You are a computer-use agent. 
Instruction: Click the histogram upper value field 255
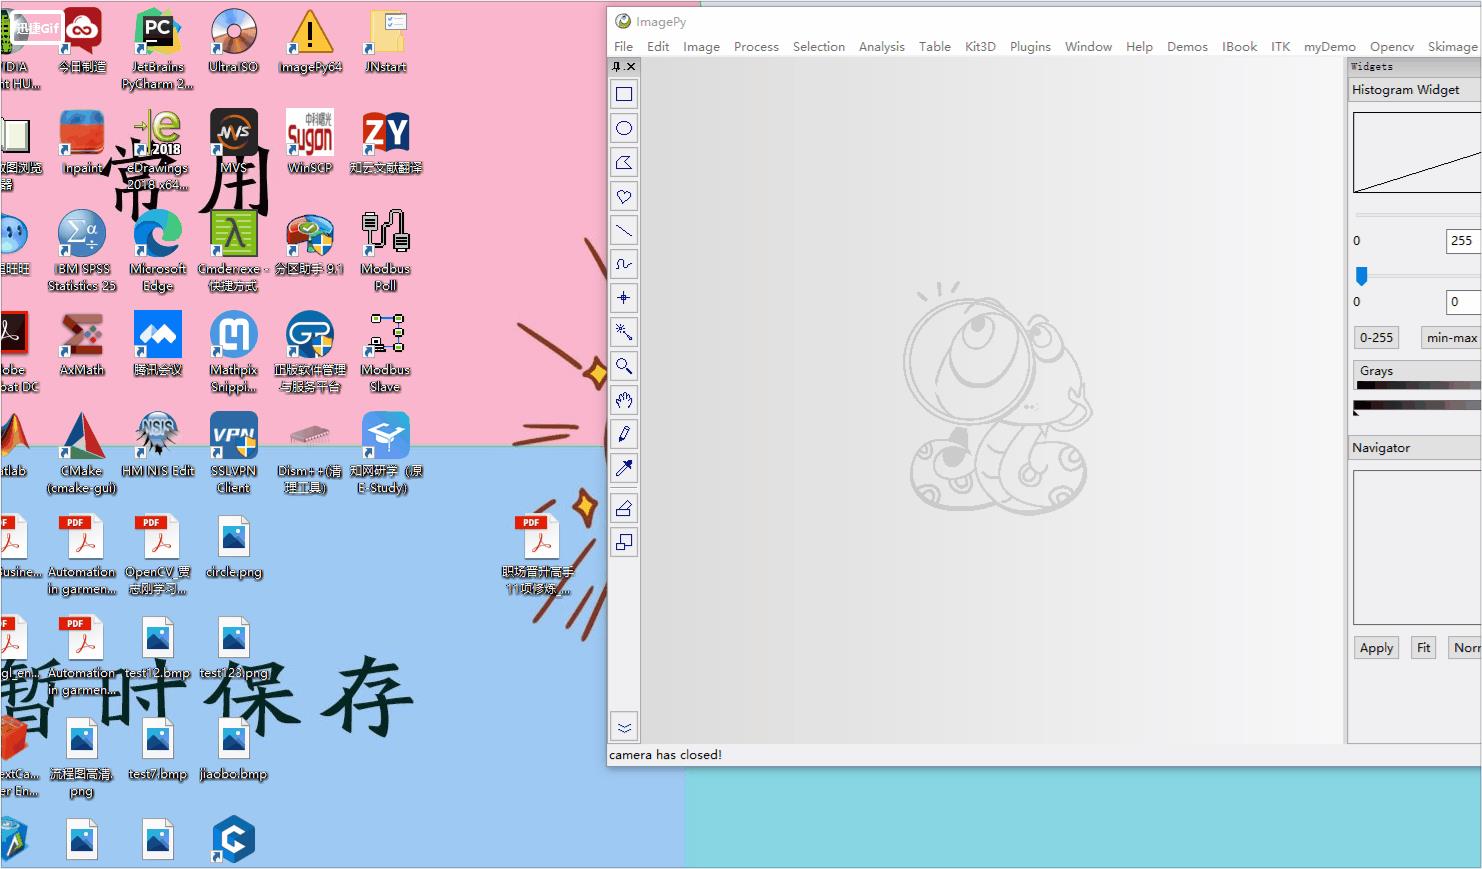point(1463,240)
